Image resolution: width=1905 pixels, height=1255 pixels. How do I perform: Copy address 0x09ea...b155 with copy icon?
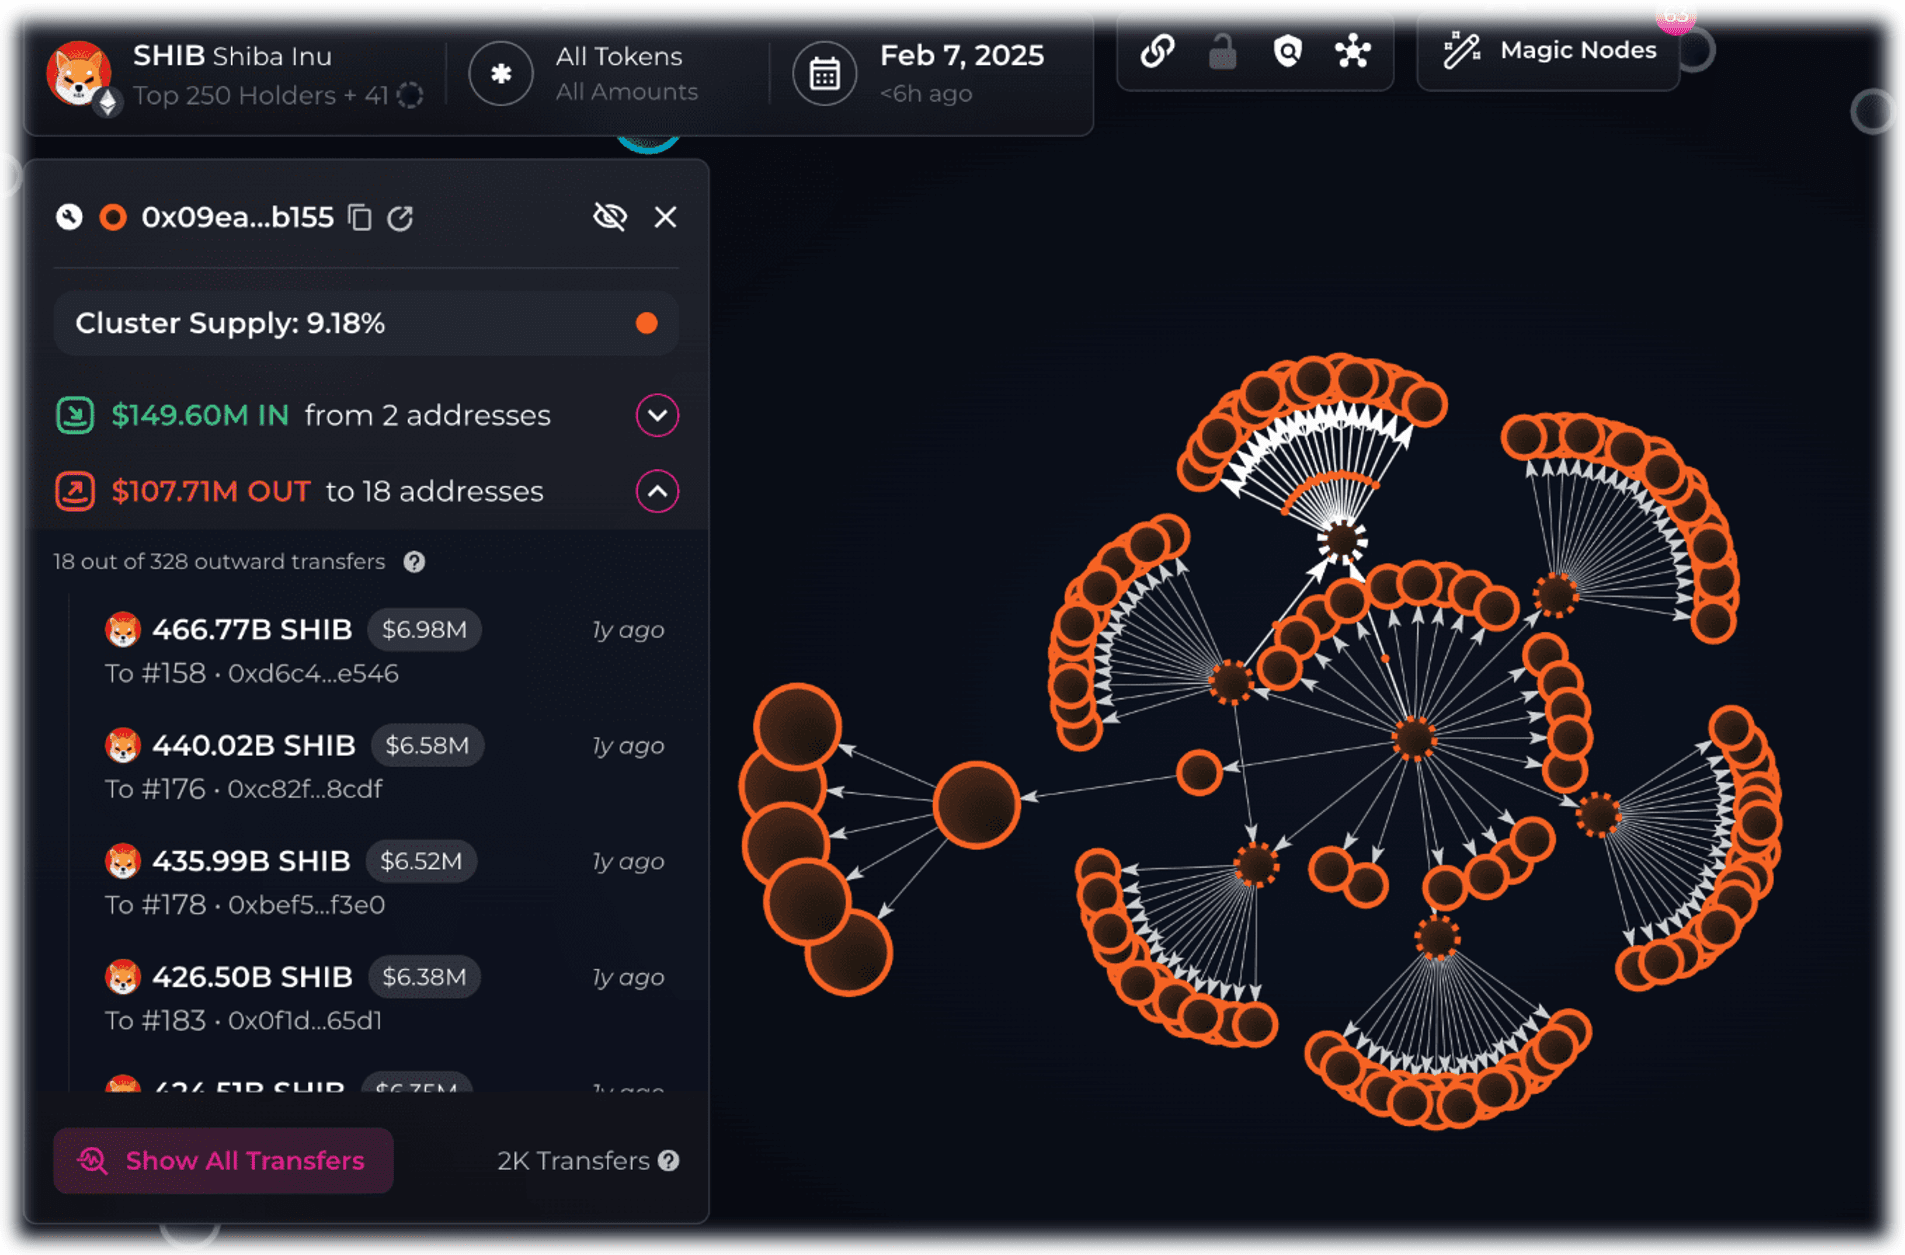pyautogui.click(x=360, y=217)
